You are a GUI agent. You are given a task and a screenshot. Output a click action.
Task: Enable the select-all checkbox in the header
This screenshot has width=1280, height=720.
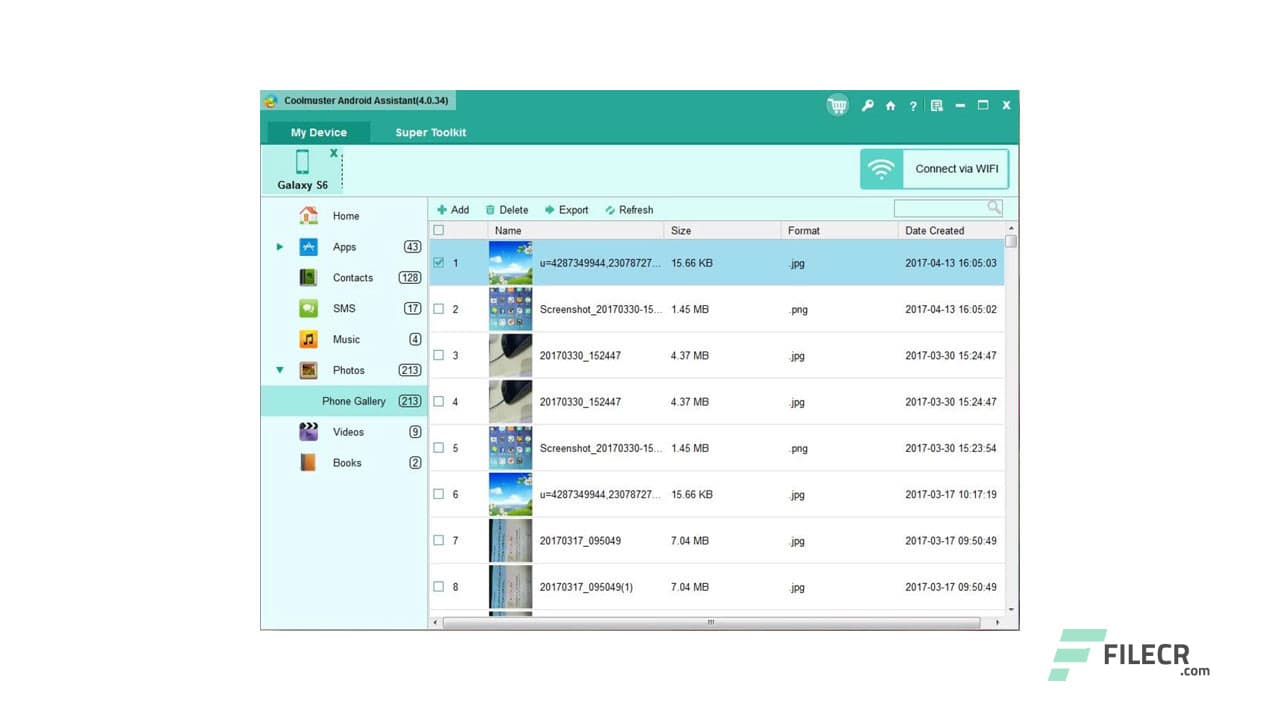(438, 229)
